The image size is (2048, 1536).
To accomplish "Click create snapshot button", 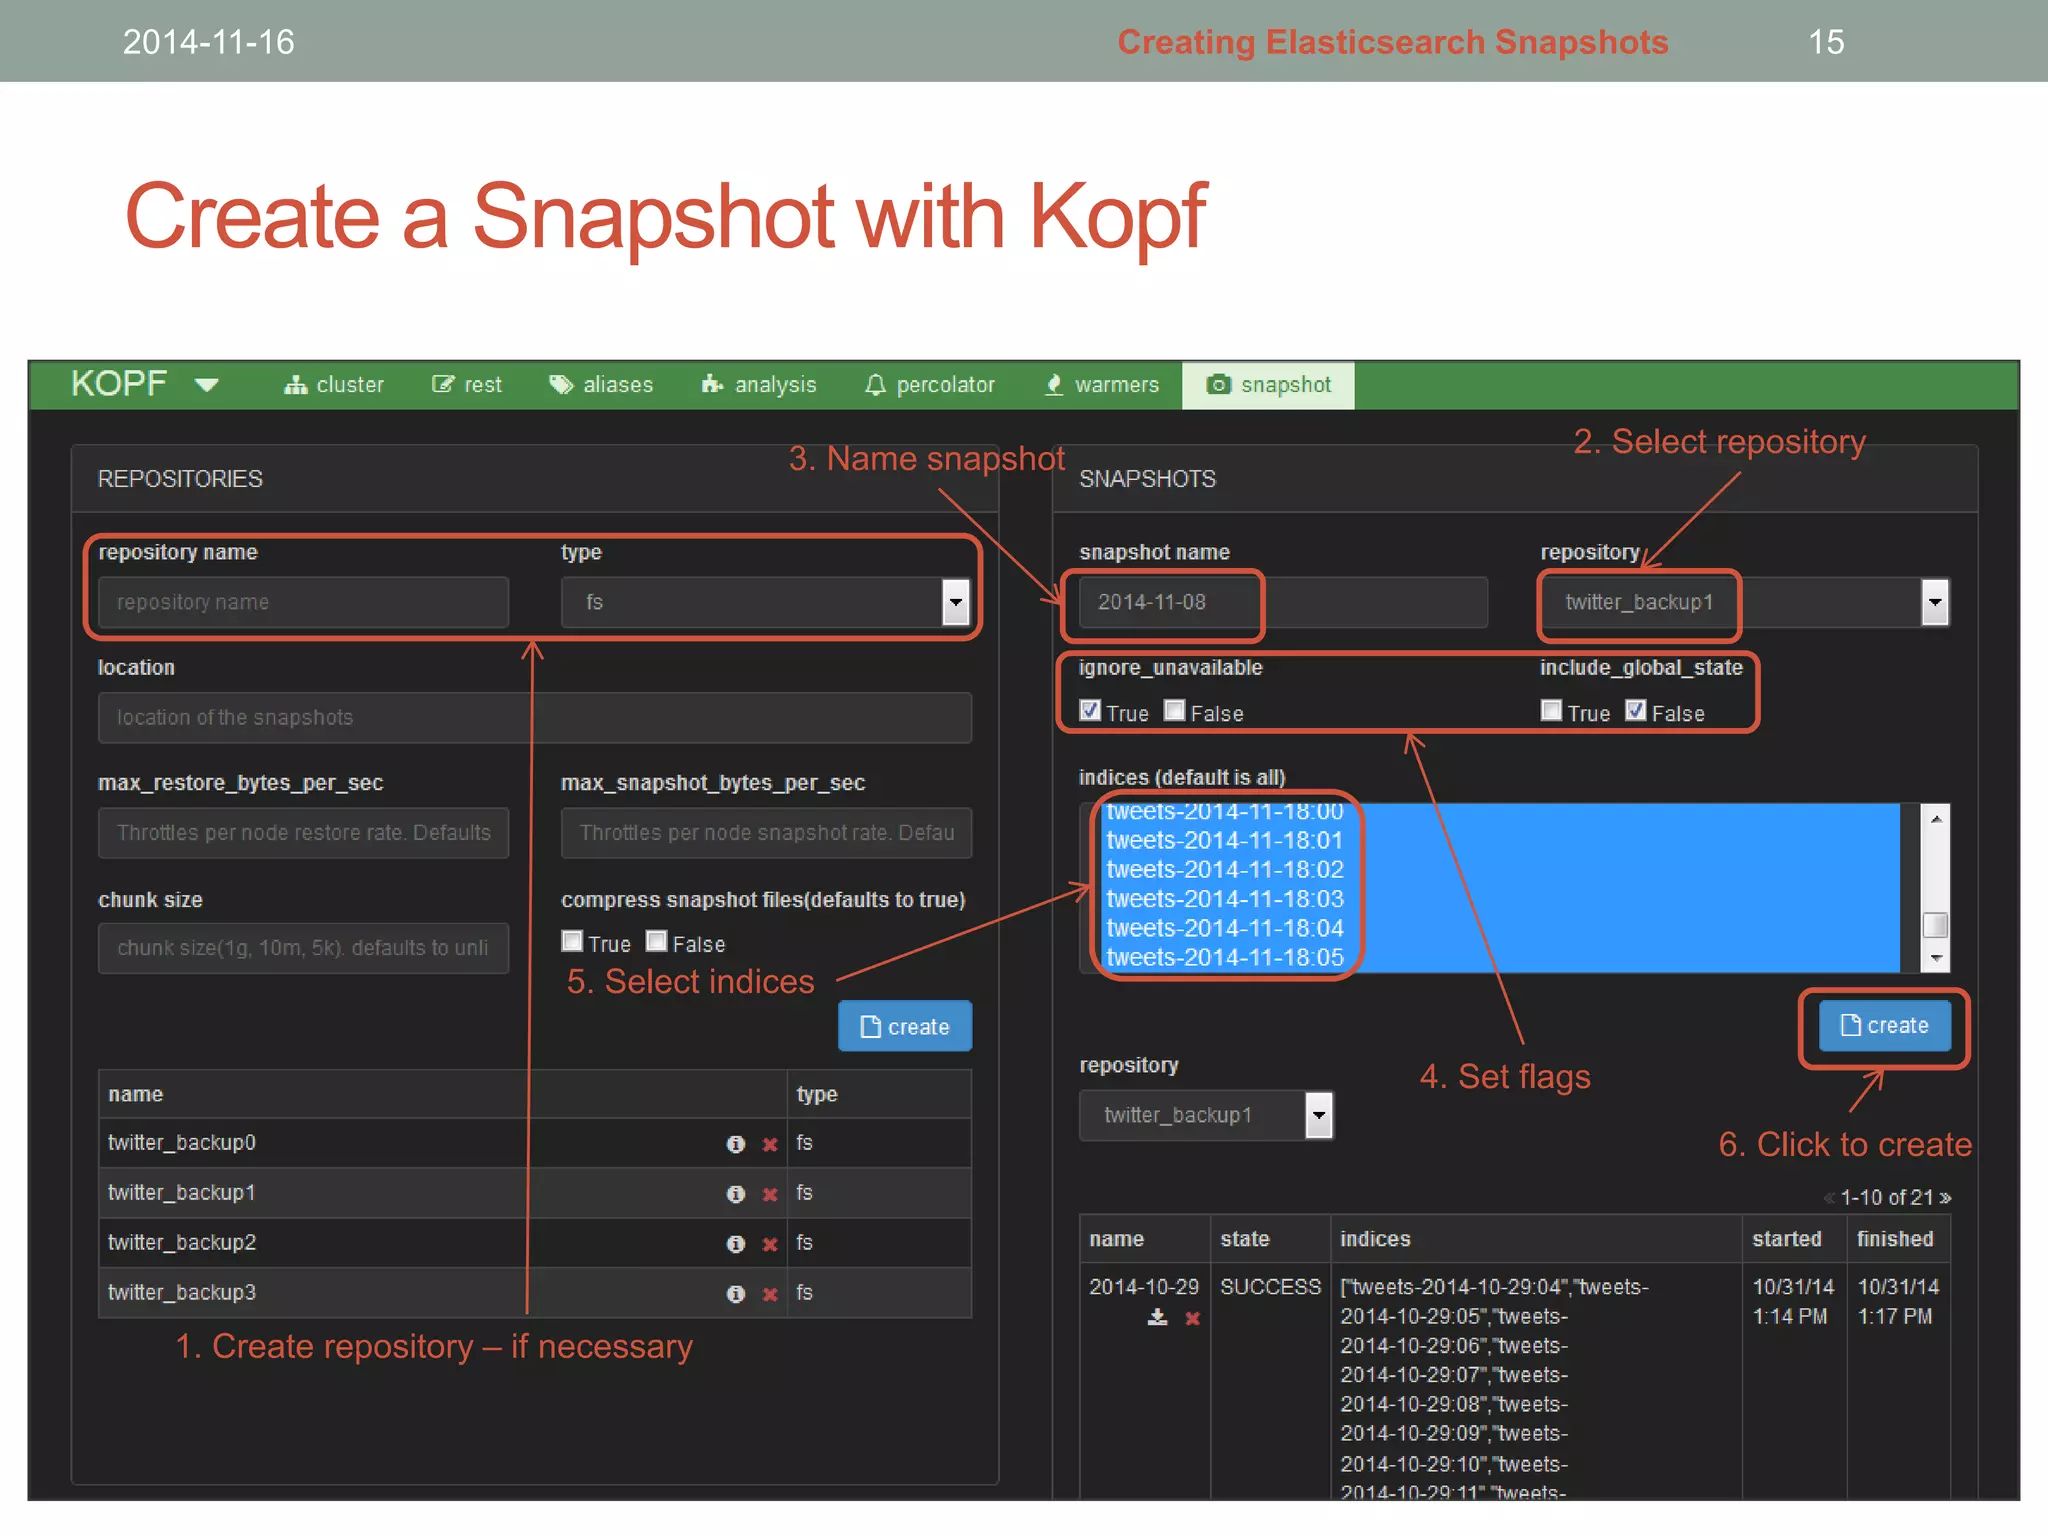I will pos(1885,1026).
